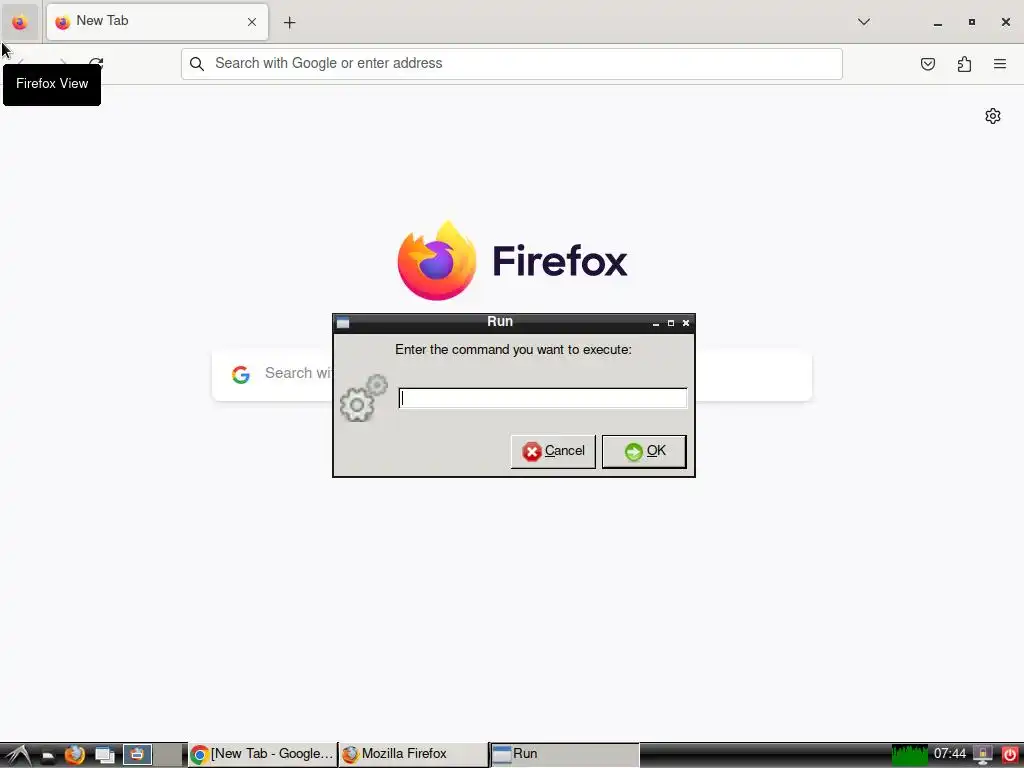Open Firefox View from the tab bar
Screen dimensions: 1024x768
(x=20, y=22)
